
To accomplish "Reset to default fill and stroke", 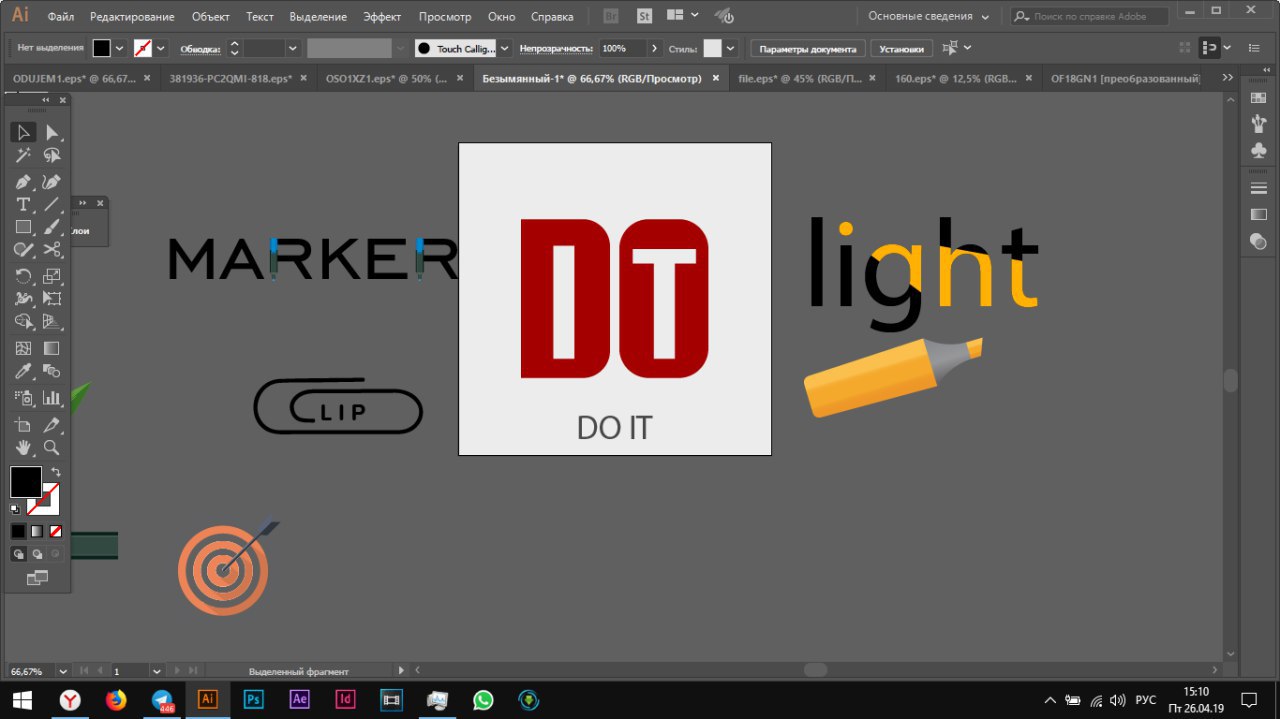I will point(15,509).
